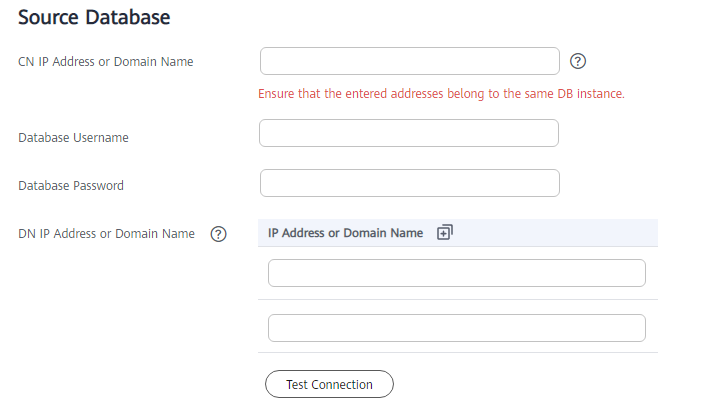
Task: Click the Database Password label
Action: [71, 185]
